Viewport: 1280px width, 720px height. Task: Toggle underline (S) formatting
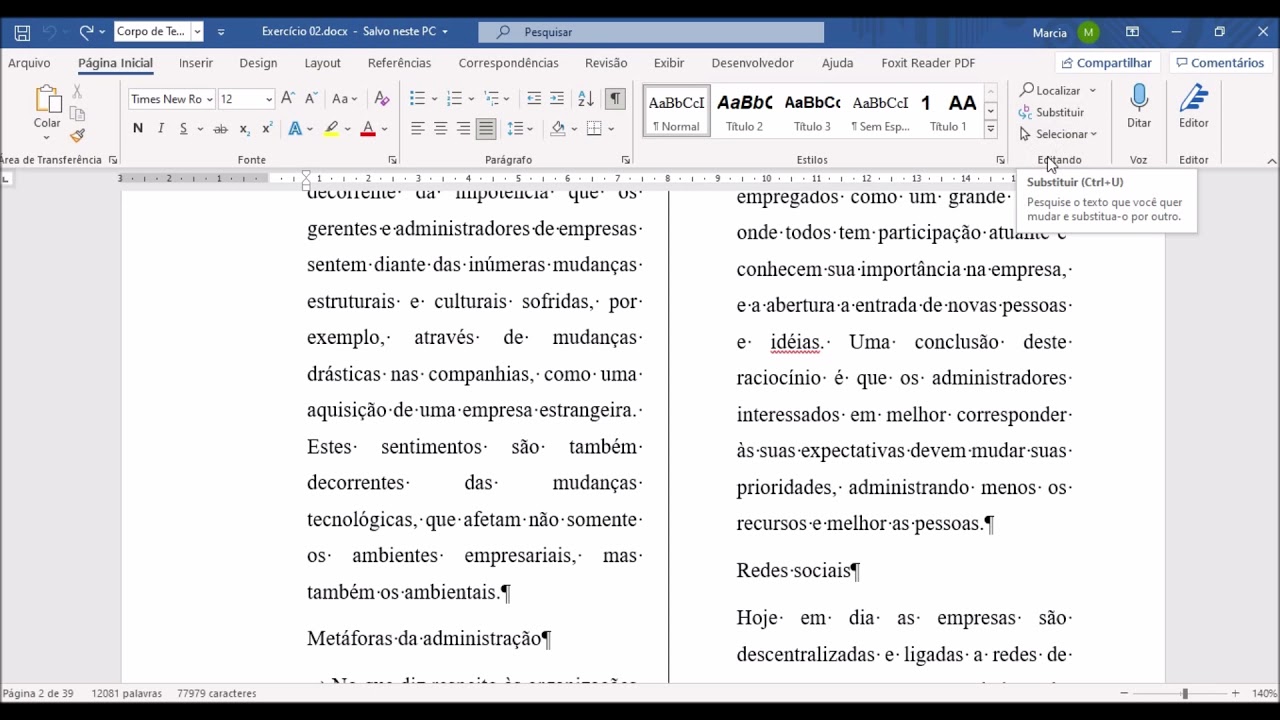coord(183,129)
